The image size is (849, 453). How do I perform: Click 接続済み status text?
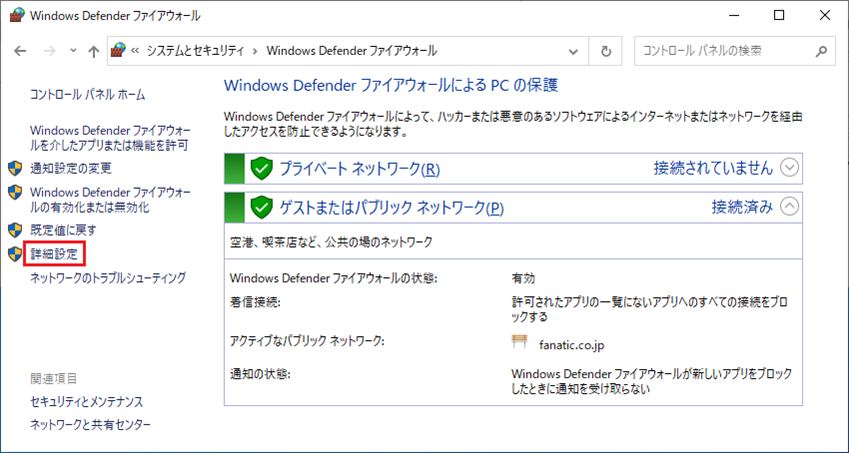click(x=742, y=206)
